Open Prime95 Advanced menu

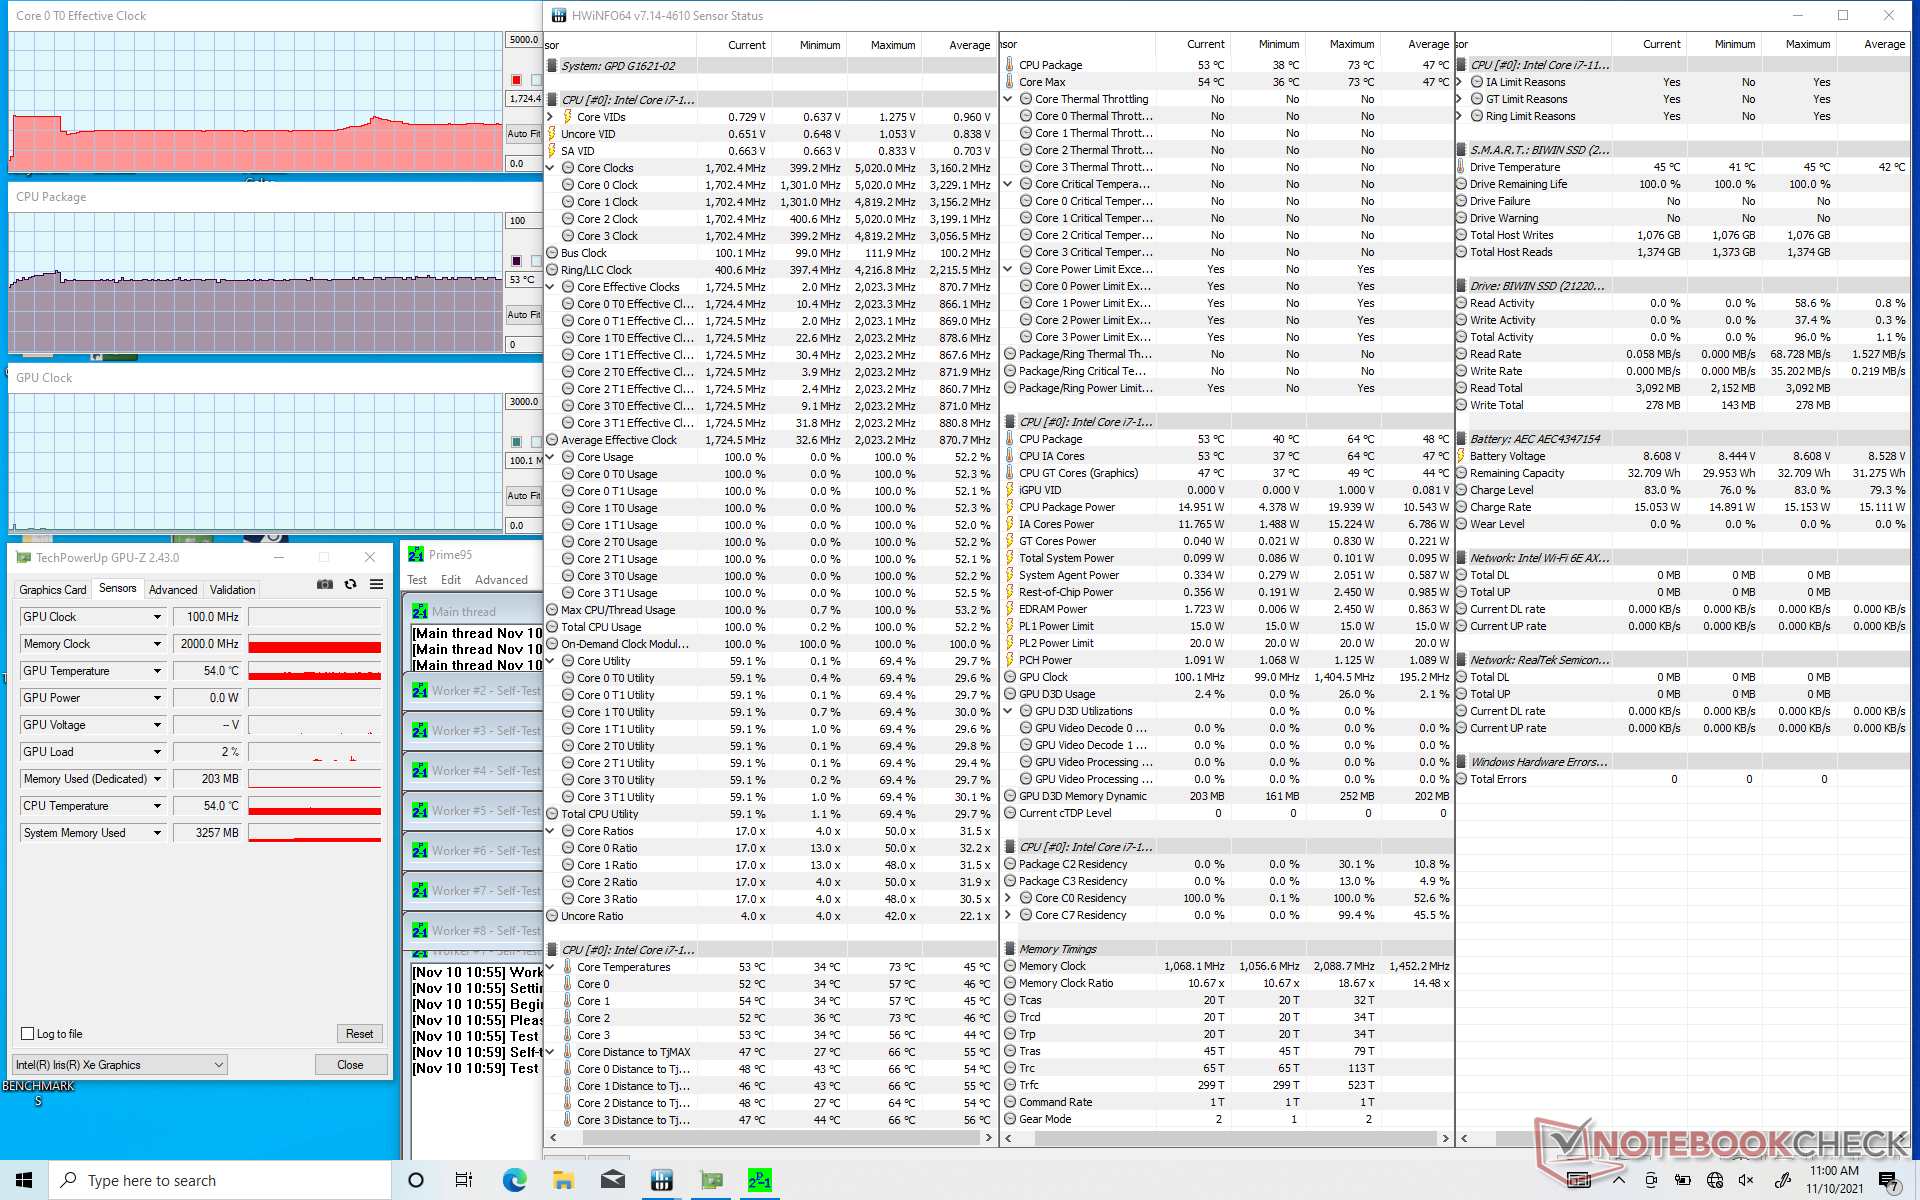coord(501,580)
